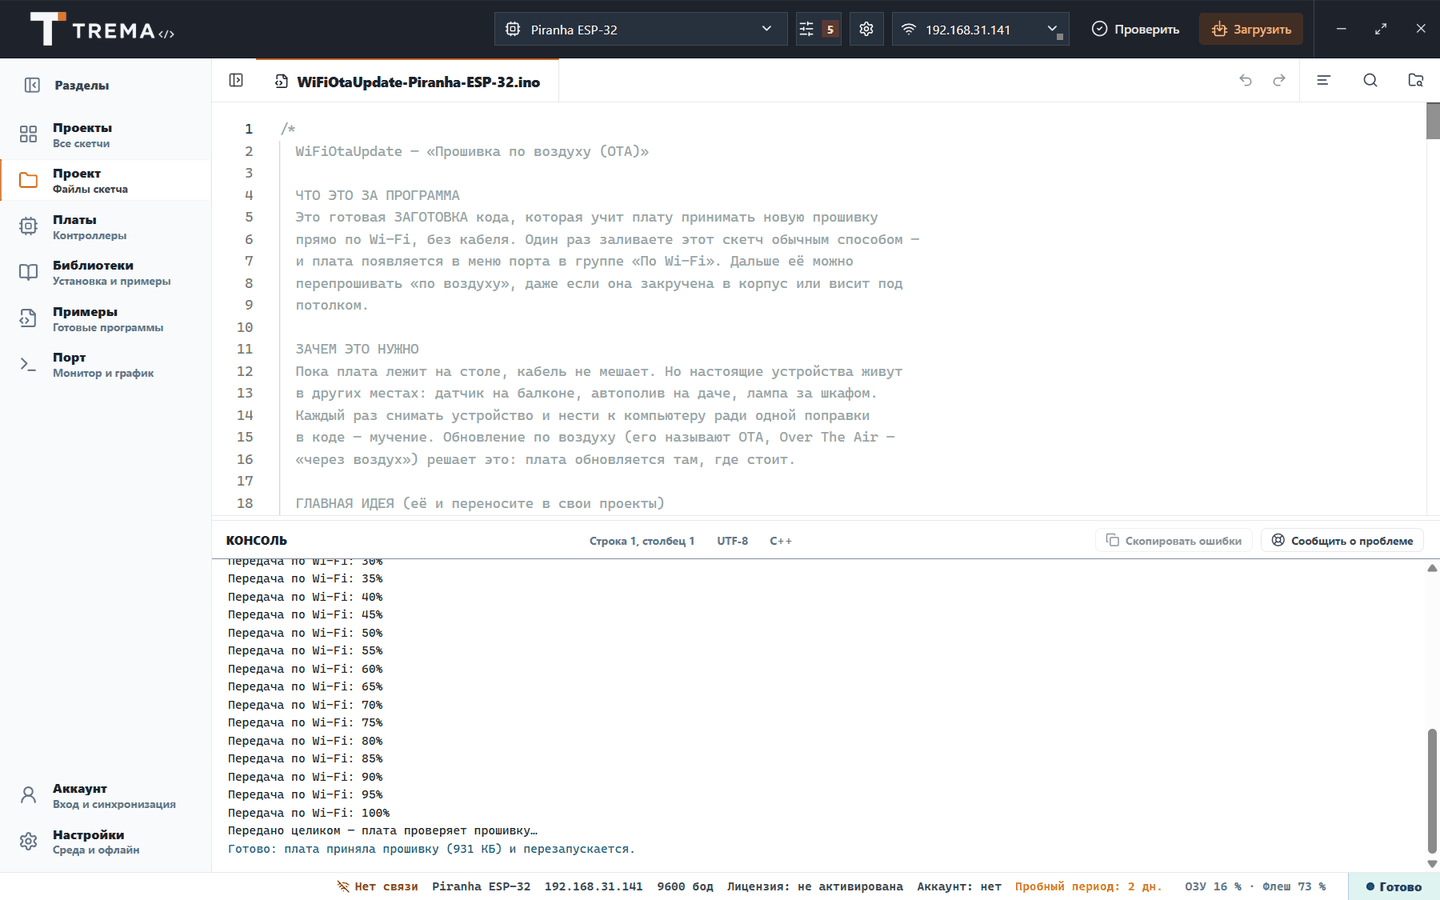Open the Порт monitor and graph section
The image size is (1440, 900).
point(105,364)
